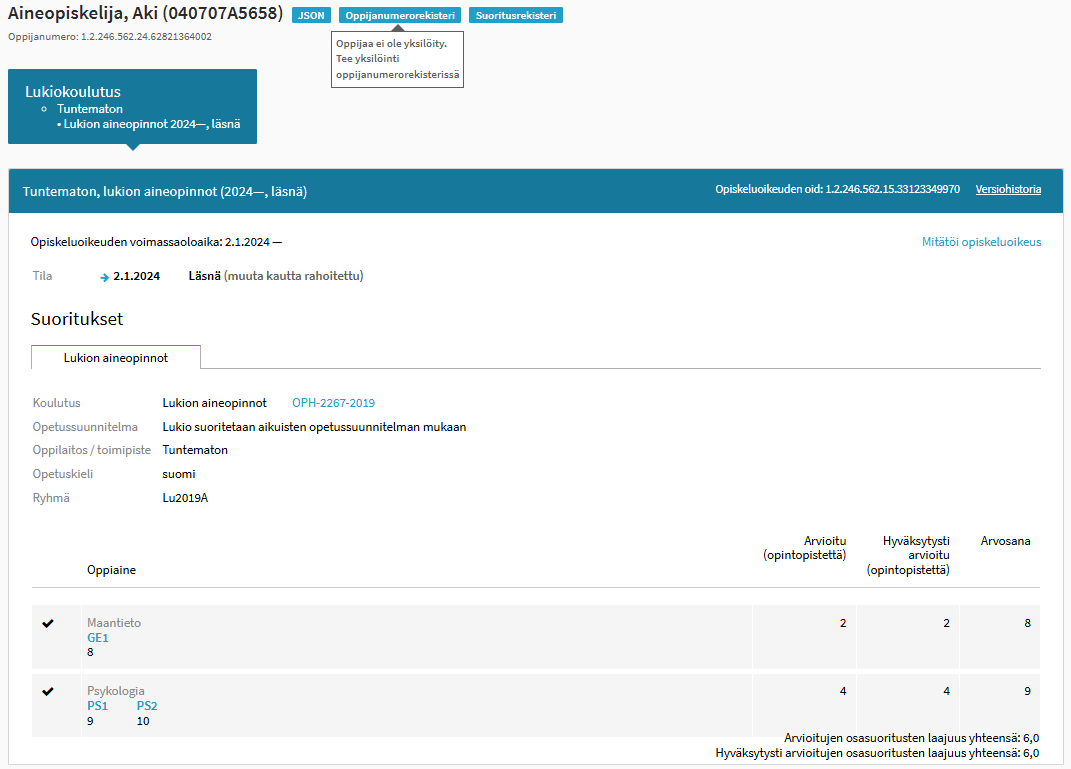Screen dimensions: 1071x769
Task: Open the Suoritusrekisteri button
Action: point(515,16)
